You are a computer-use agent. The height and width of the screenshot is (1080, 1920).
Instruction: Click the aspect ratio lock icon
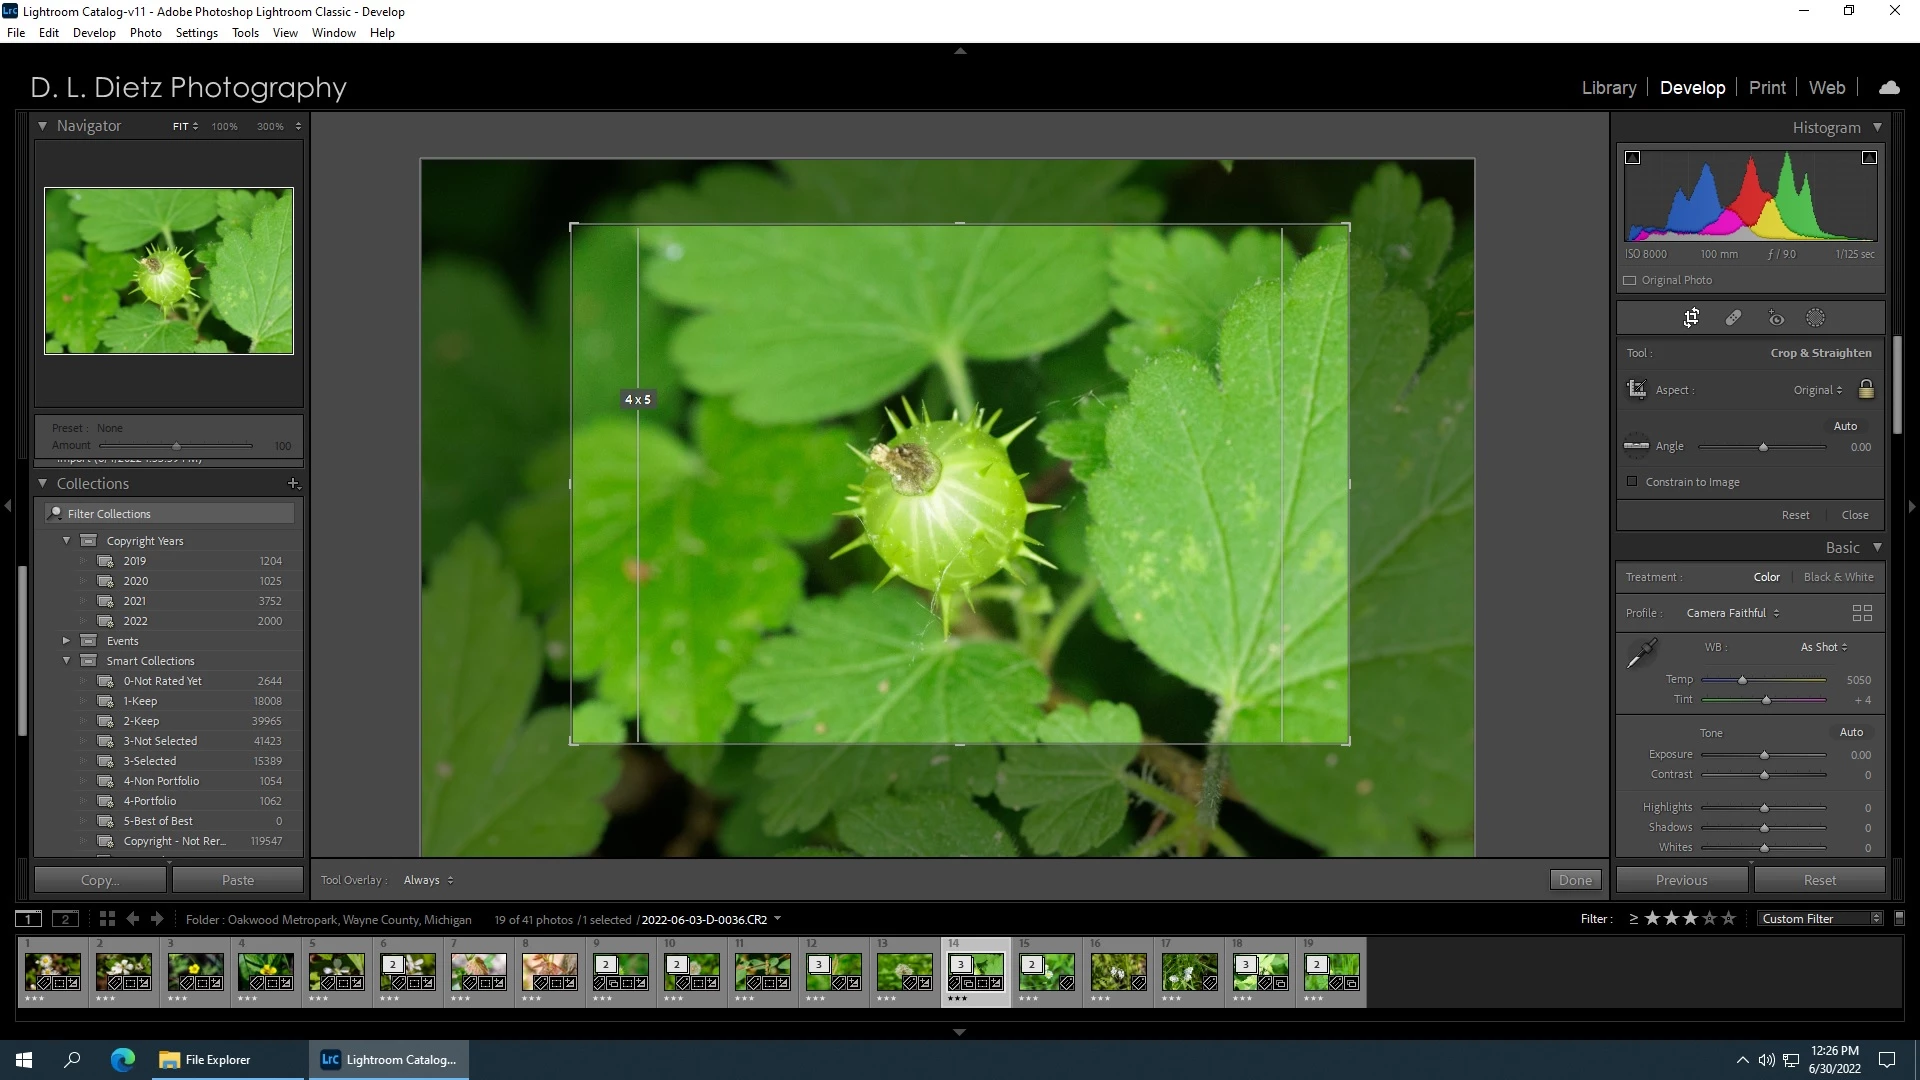click(1866, 389)
